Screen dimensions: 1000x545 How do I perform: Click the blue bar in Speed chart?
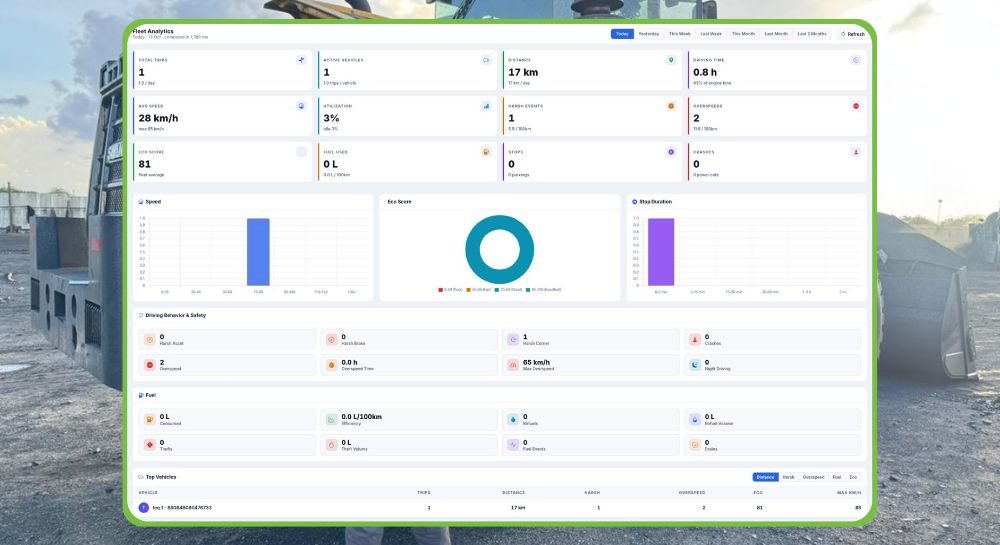[x=258, y=252]
